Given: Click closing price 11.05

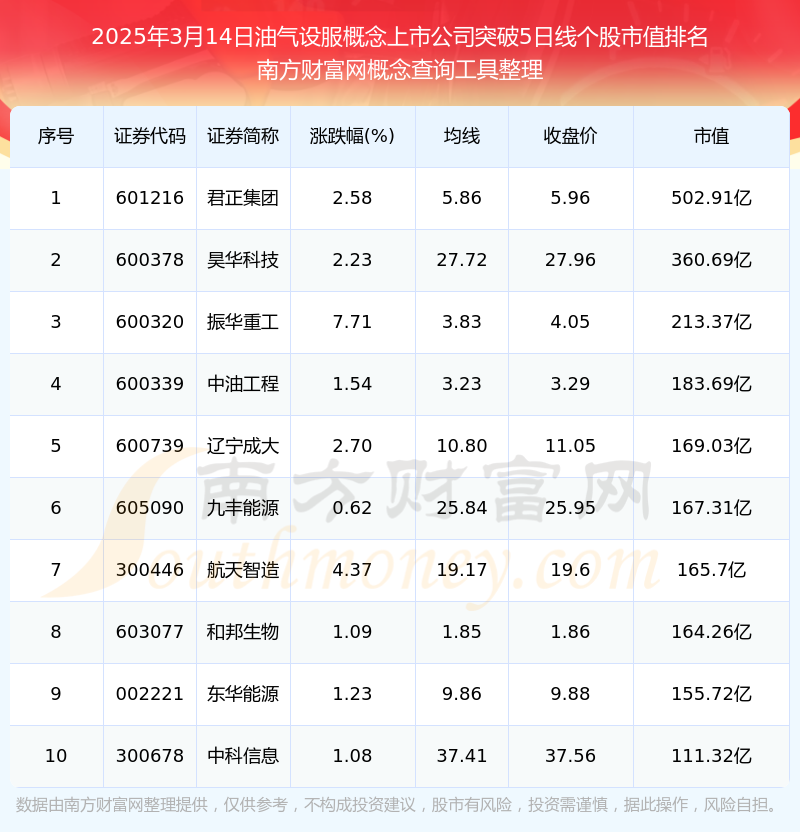Looking at the screenshot, I should [570, 446].
